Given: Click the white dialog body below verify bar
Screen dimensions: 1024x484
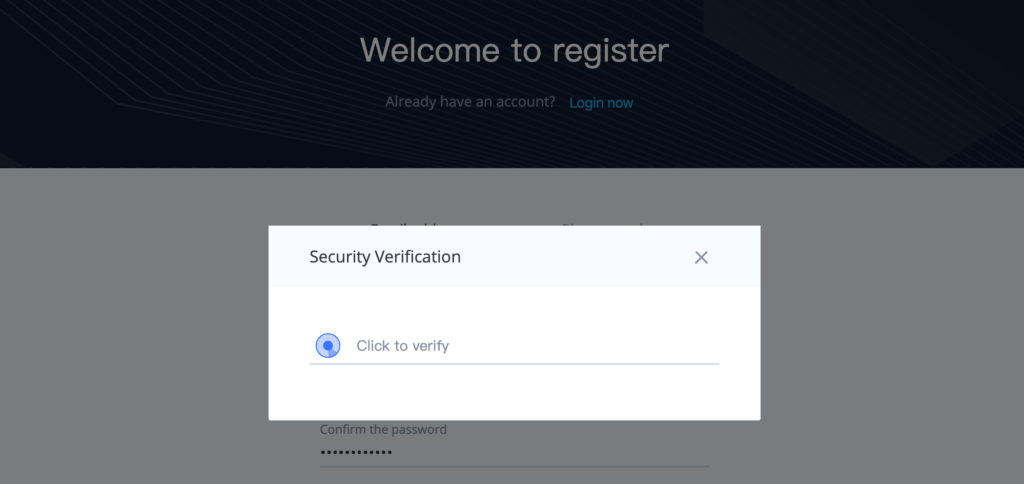Looking at the screenshot, I should coord(514,392).
